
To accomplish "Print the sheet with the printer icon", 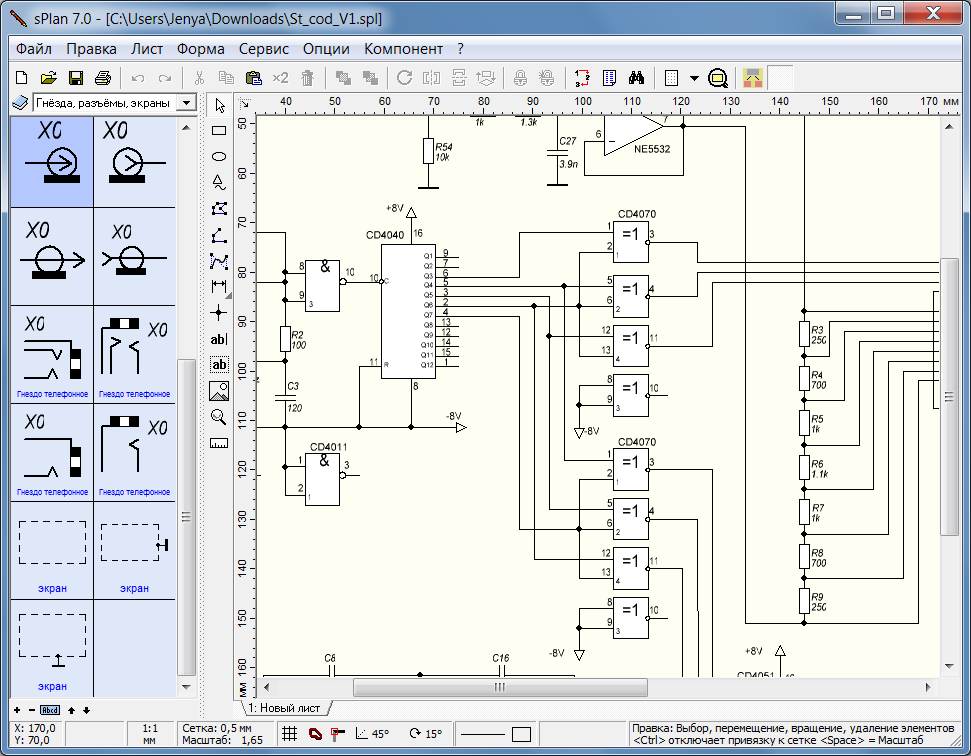I will (103, 78).
